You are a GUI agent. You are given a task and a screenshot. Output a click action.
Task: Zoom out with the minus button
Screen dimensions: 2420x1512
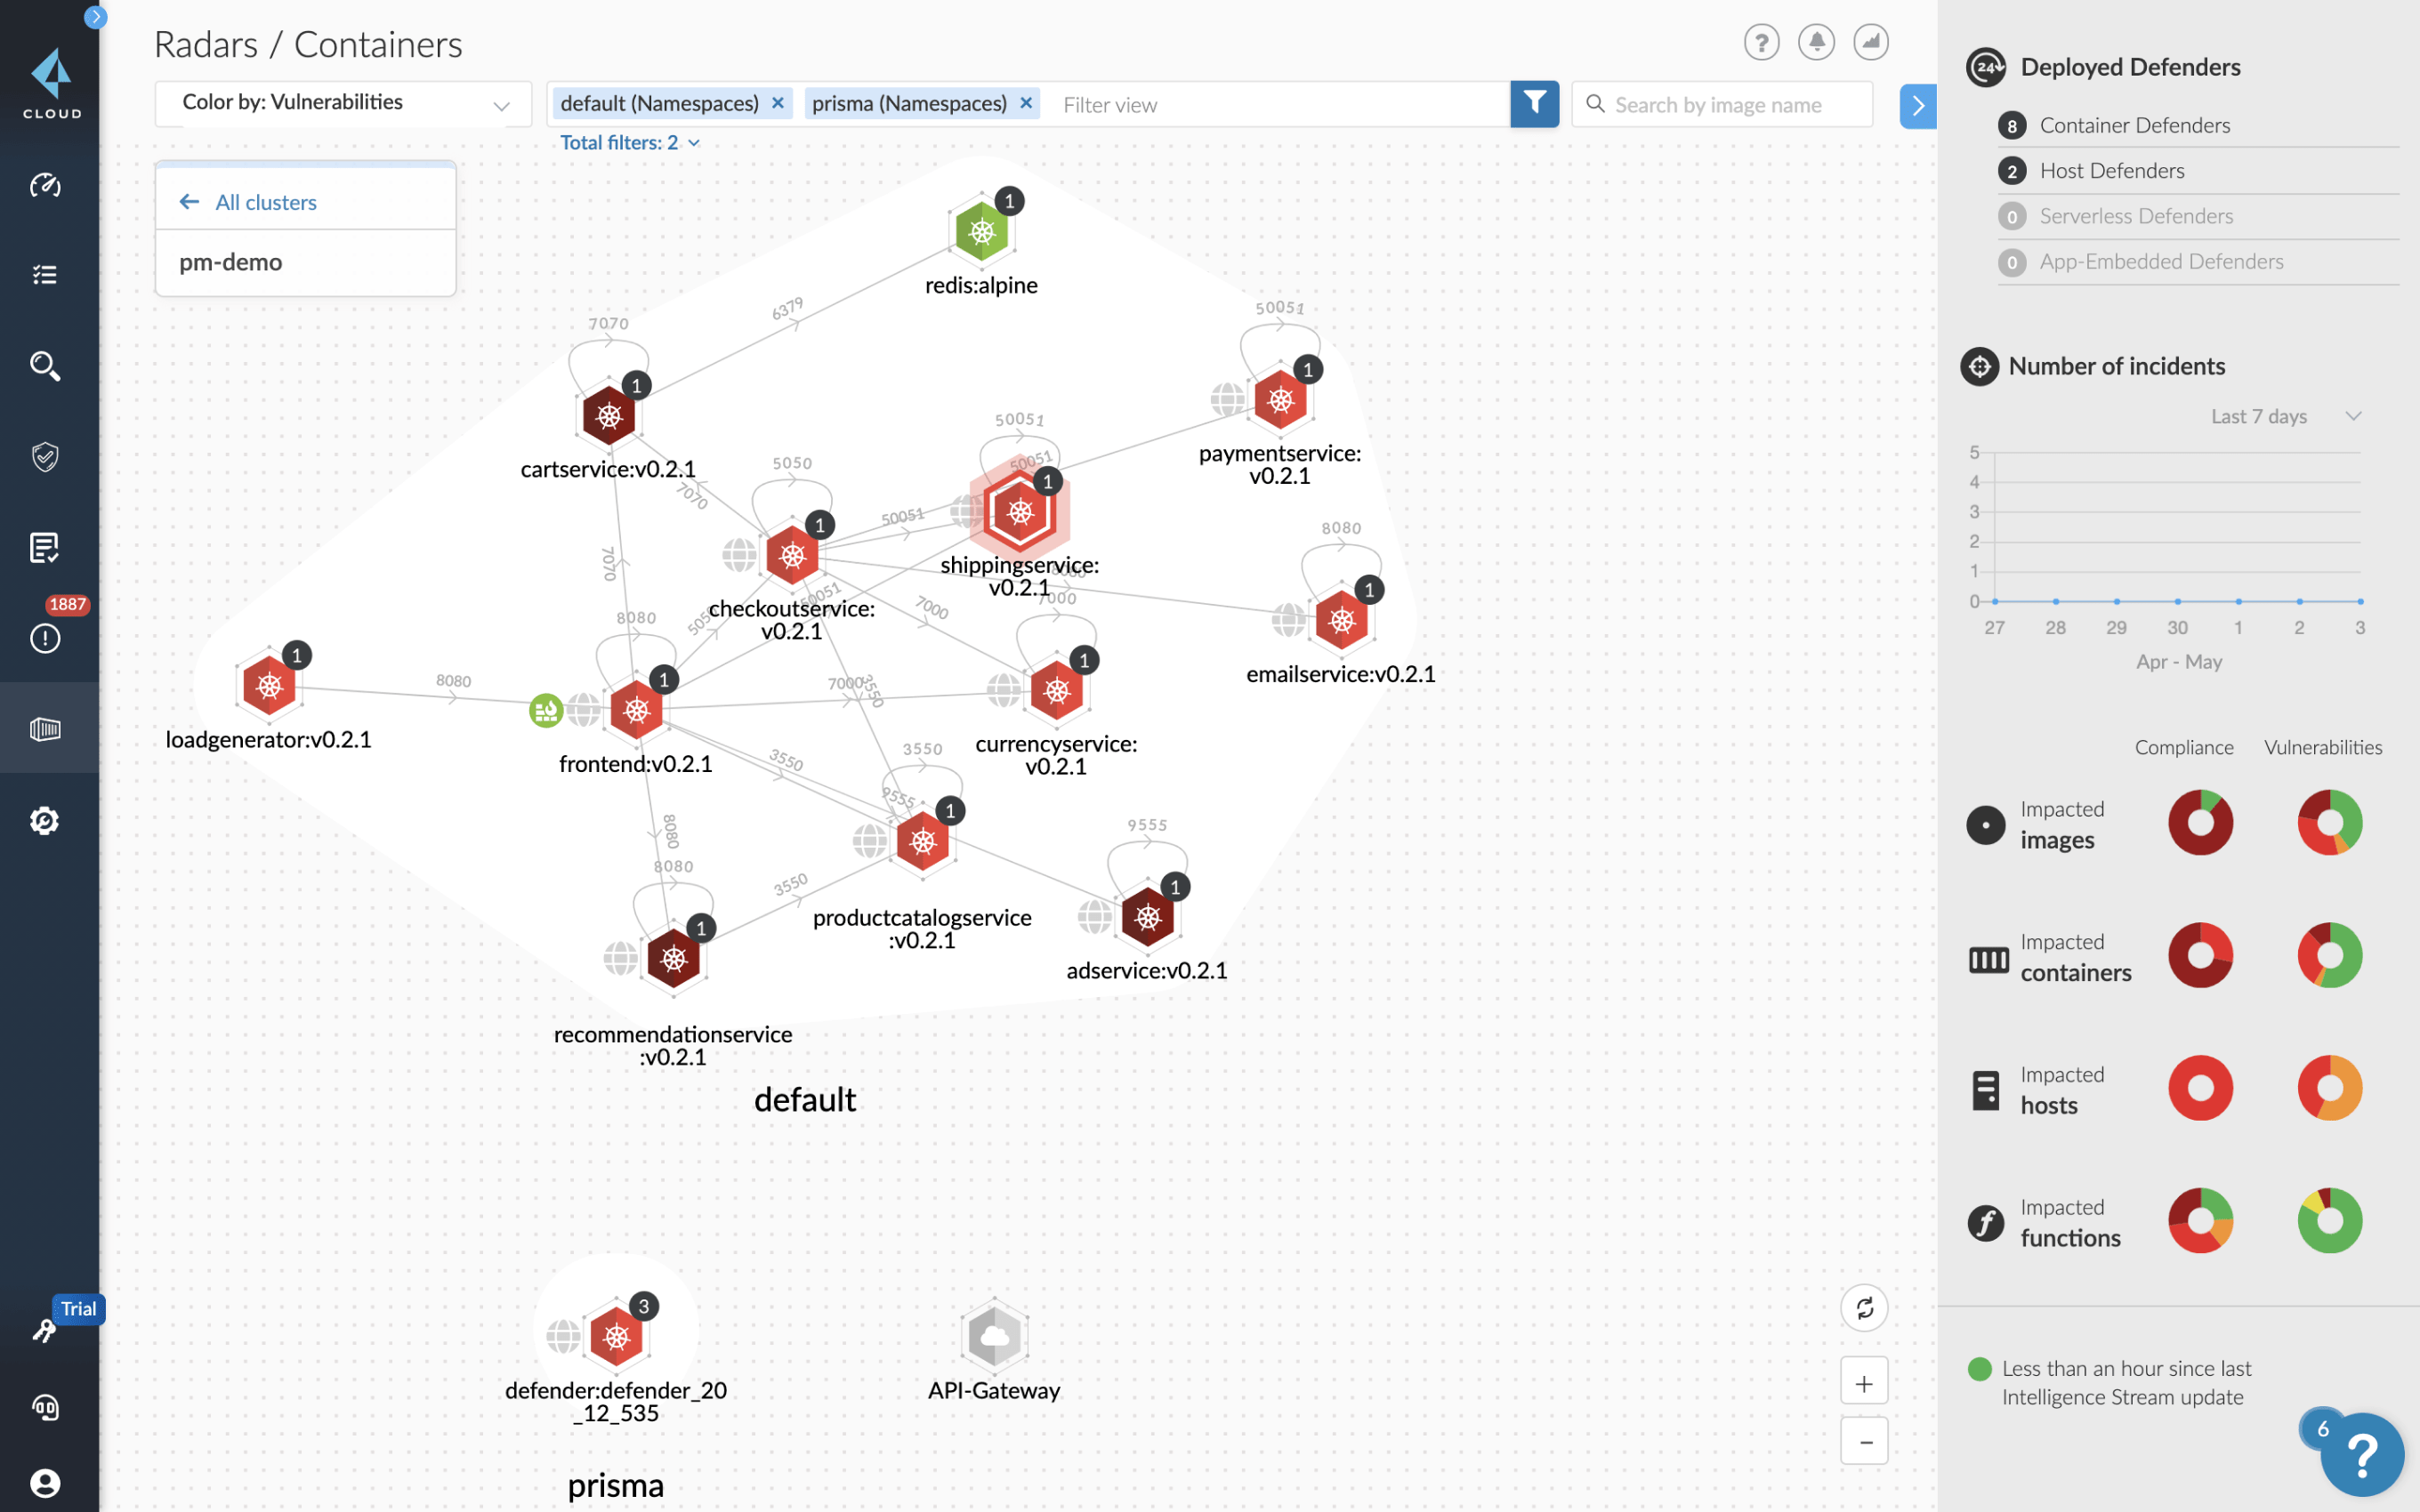click(x=1864, y=1441)
